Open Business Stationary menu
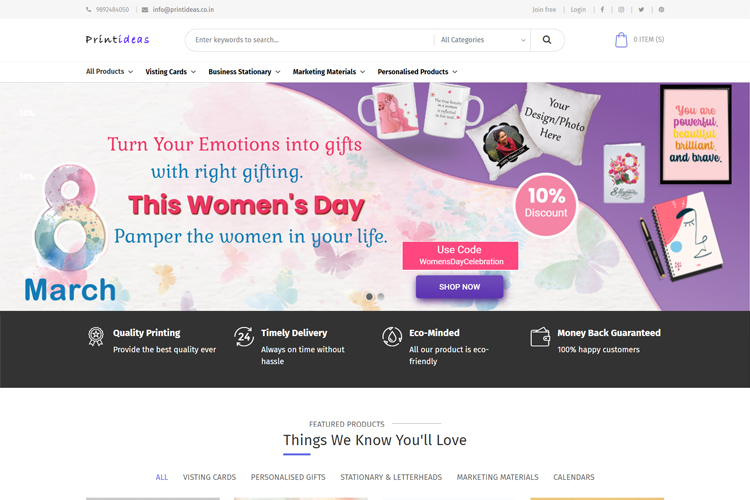750x500 pixels. pyautogui.click(x=244, y=72)
